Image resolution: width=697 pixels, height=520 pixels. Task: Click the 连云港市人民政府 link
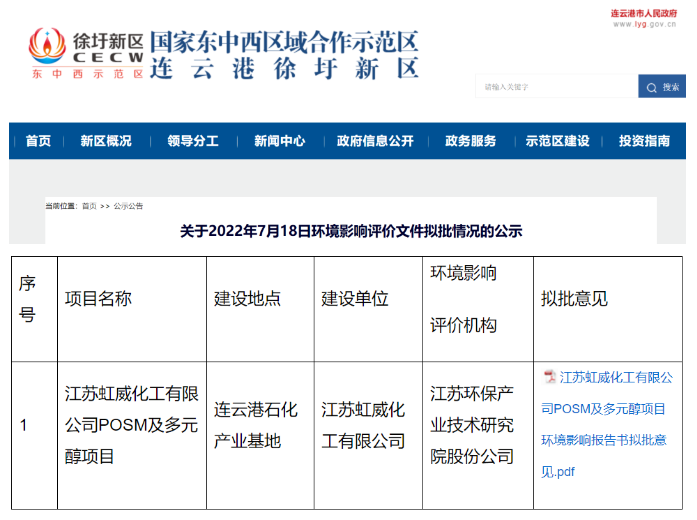tap(644, 13)
